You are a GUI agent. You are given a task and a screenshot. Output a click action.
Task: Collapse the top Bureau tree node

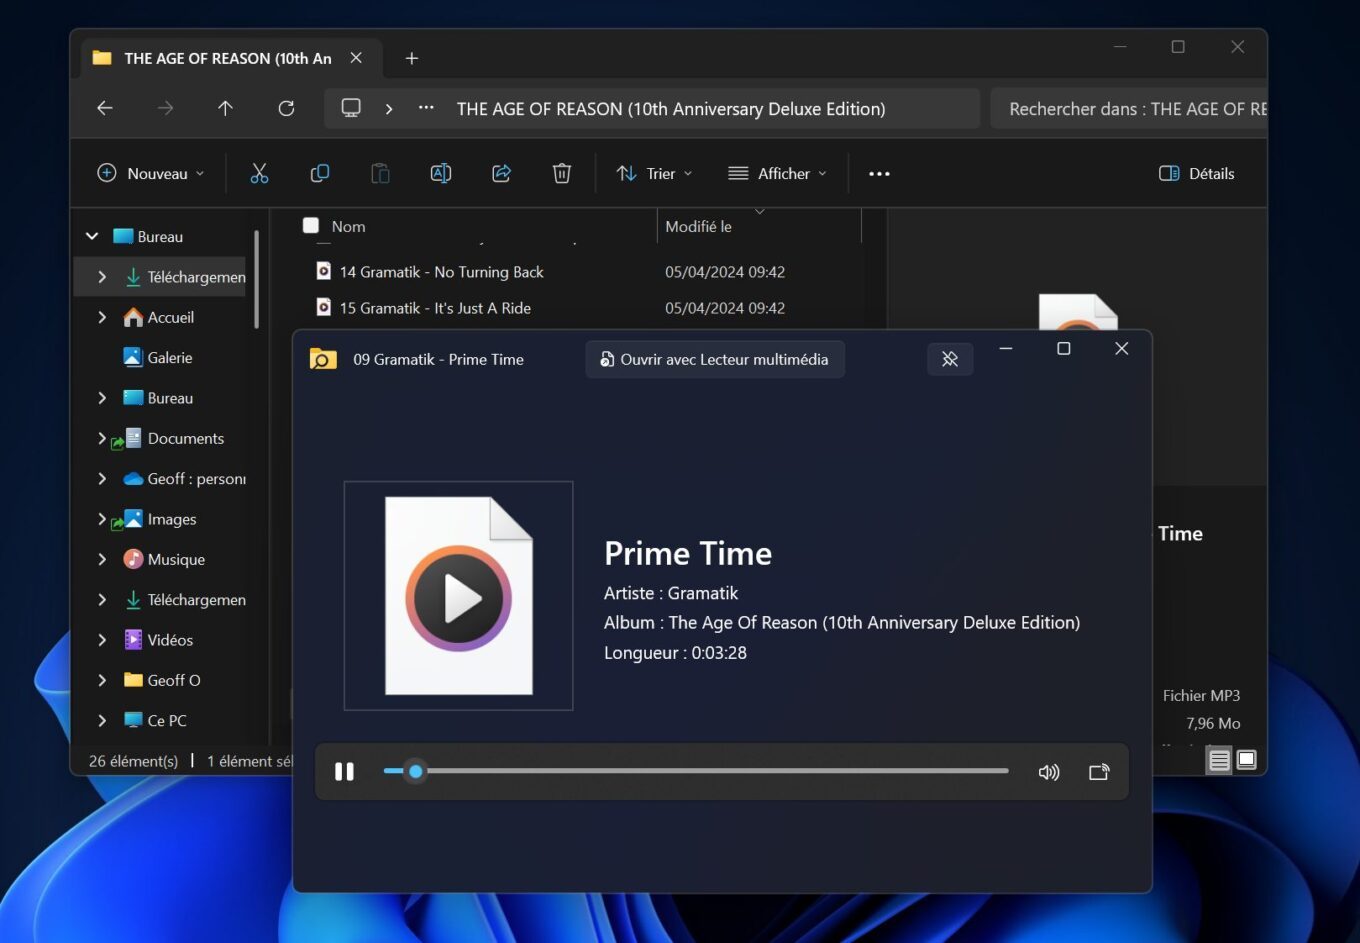click(x=92, y=236)
